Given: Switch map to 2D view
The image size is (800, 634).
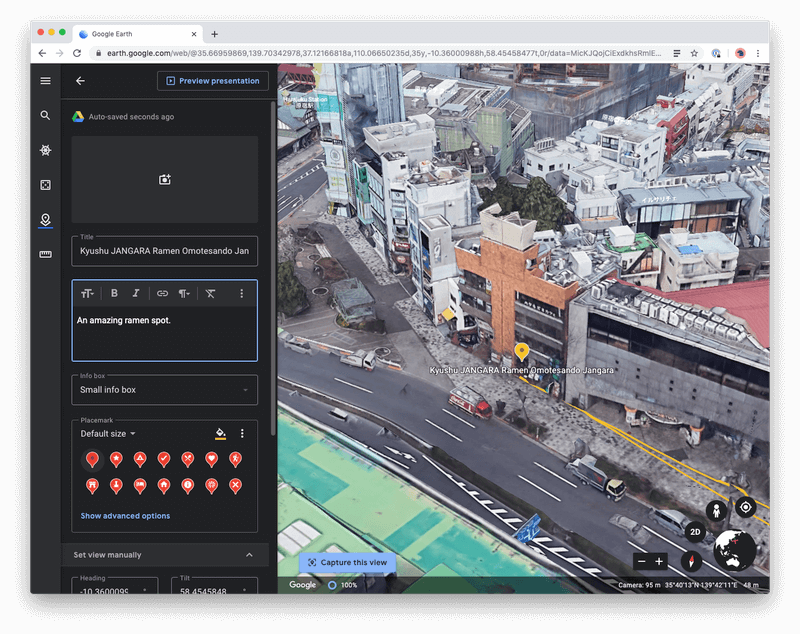Looking at the screenshot, I should 696,532.
